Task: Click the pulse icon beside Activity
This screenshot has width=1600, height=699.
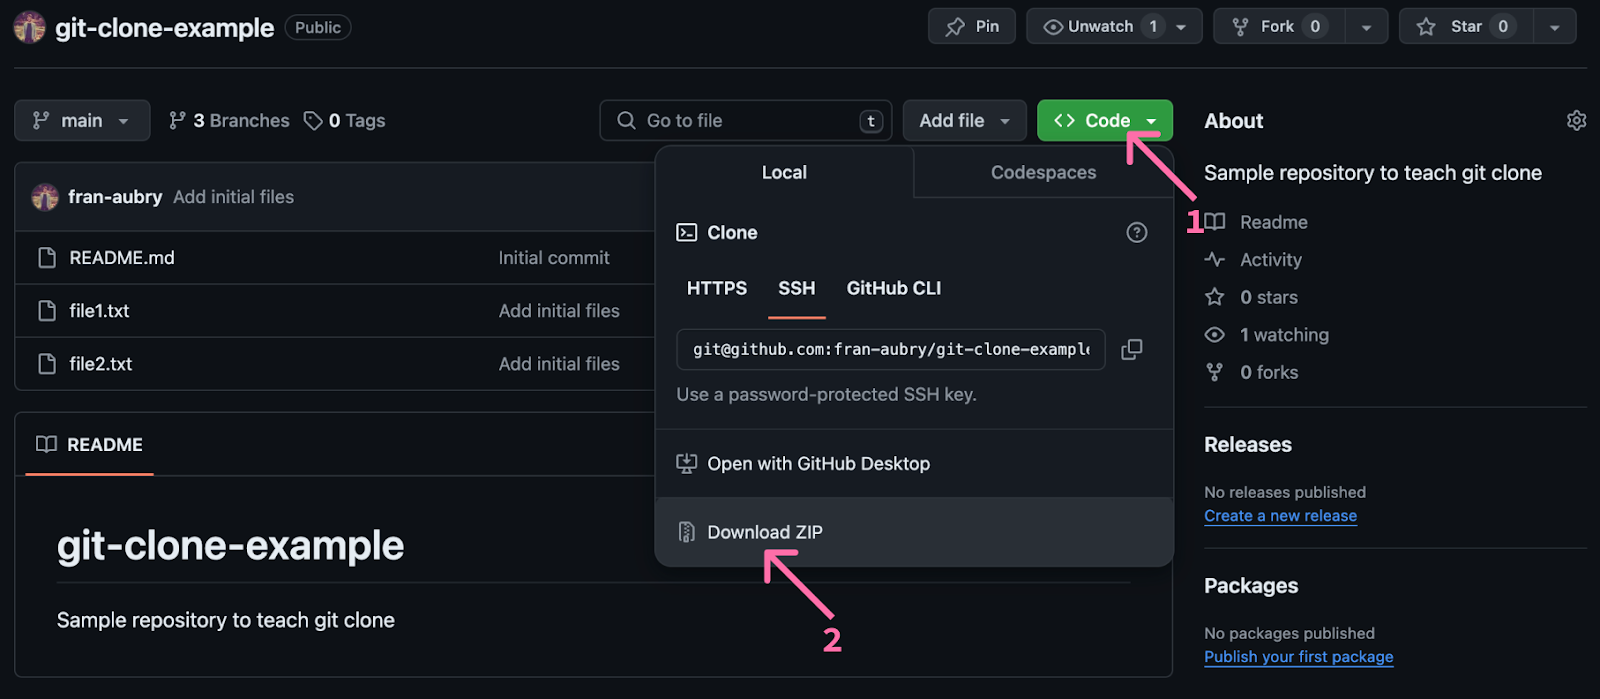Action: click(x=1215, y=260)
